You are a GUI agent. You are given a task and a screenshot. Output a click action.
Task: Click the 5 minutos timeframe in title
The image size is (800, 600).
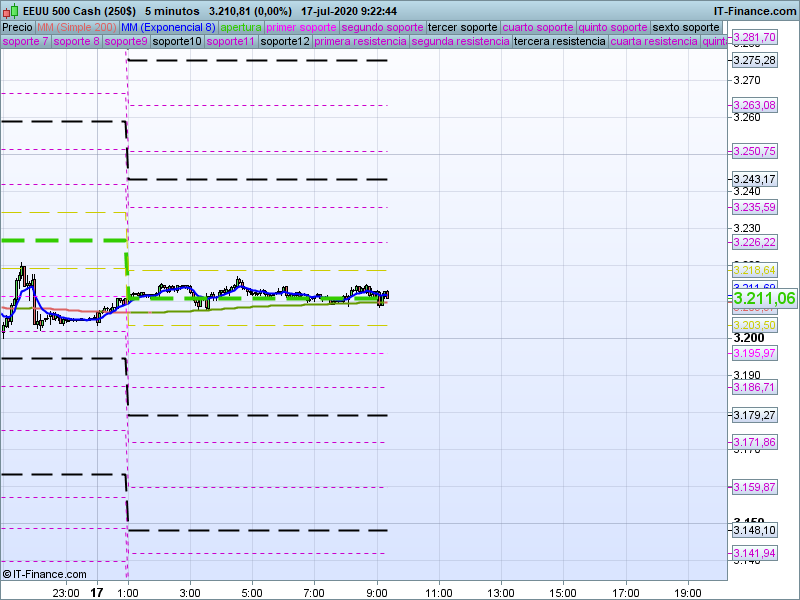171,11
